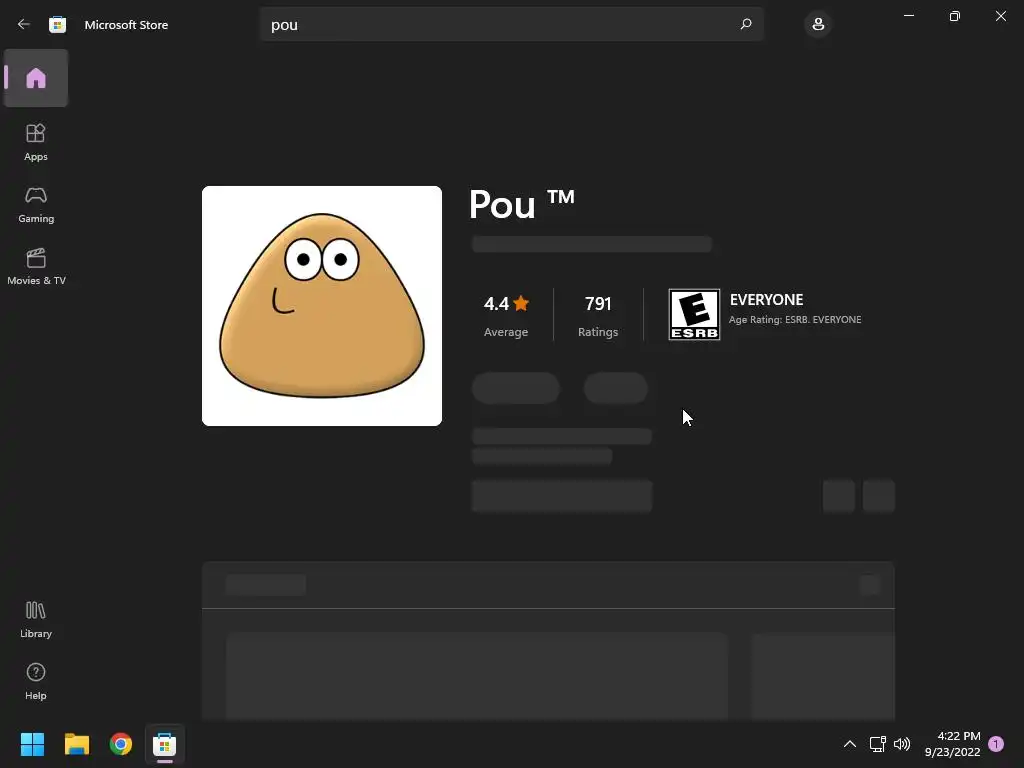Screen dimensions: 1024x768
Task: Open the Movies & TV section
Action: [36, 266]
